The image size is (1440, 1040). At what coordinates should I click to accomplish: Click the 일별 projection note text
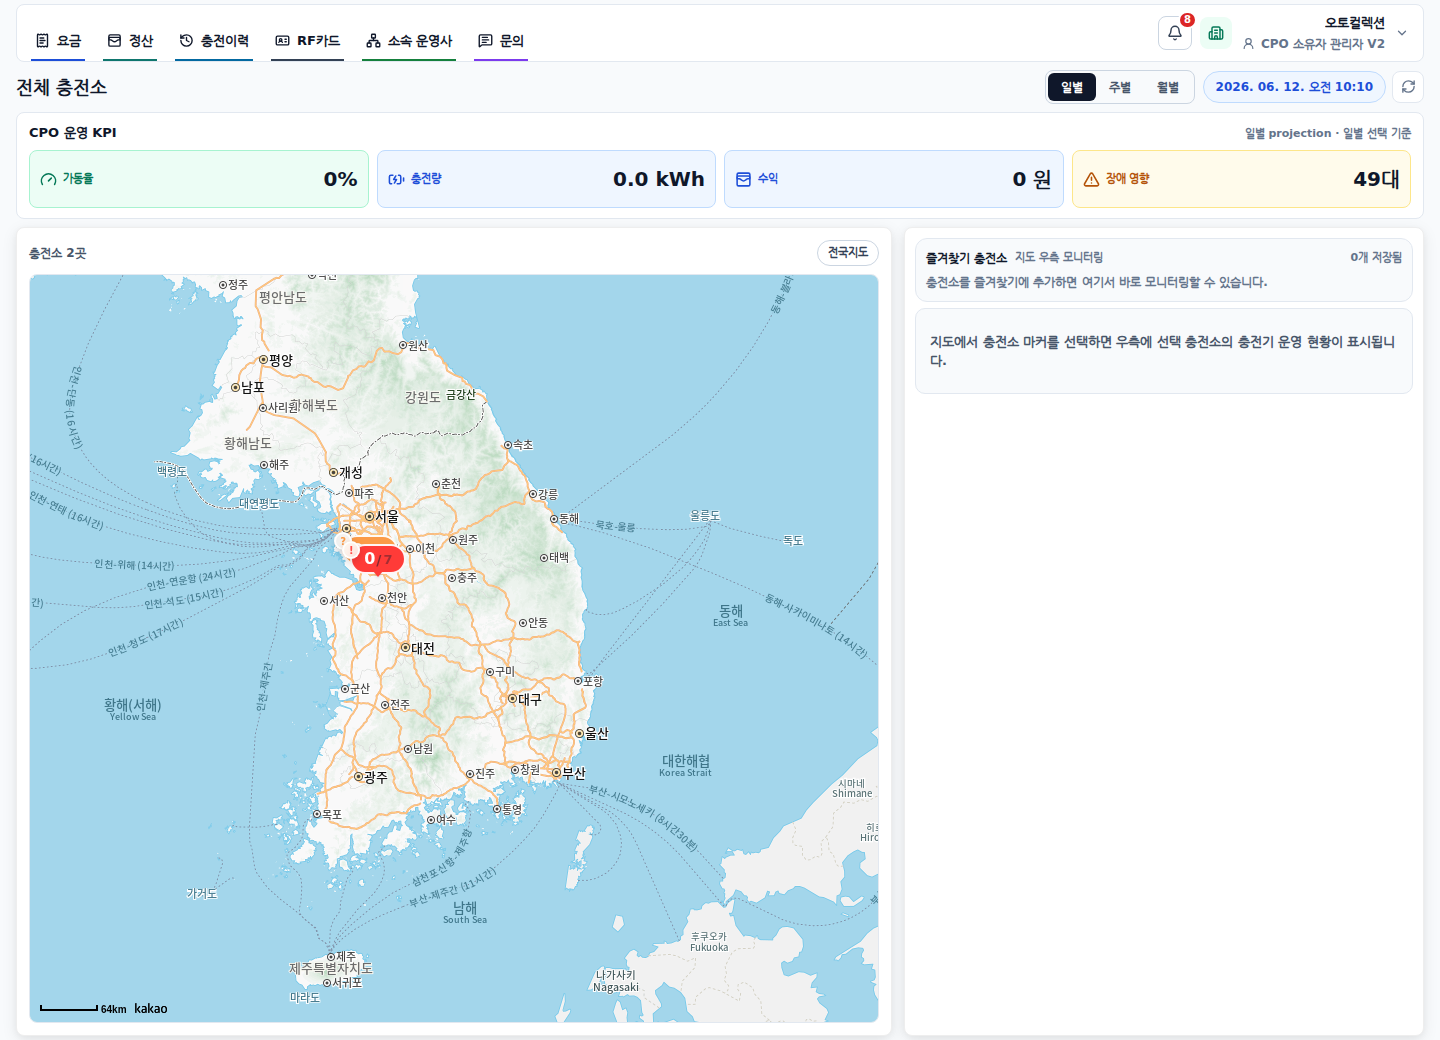point(1328,133)
